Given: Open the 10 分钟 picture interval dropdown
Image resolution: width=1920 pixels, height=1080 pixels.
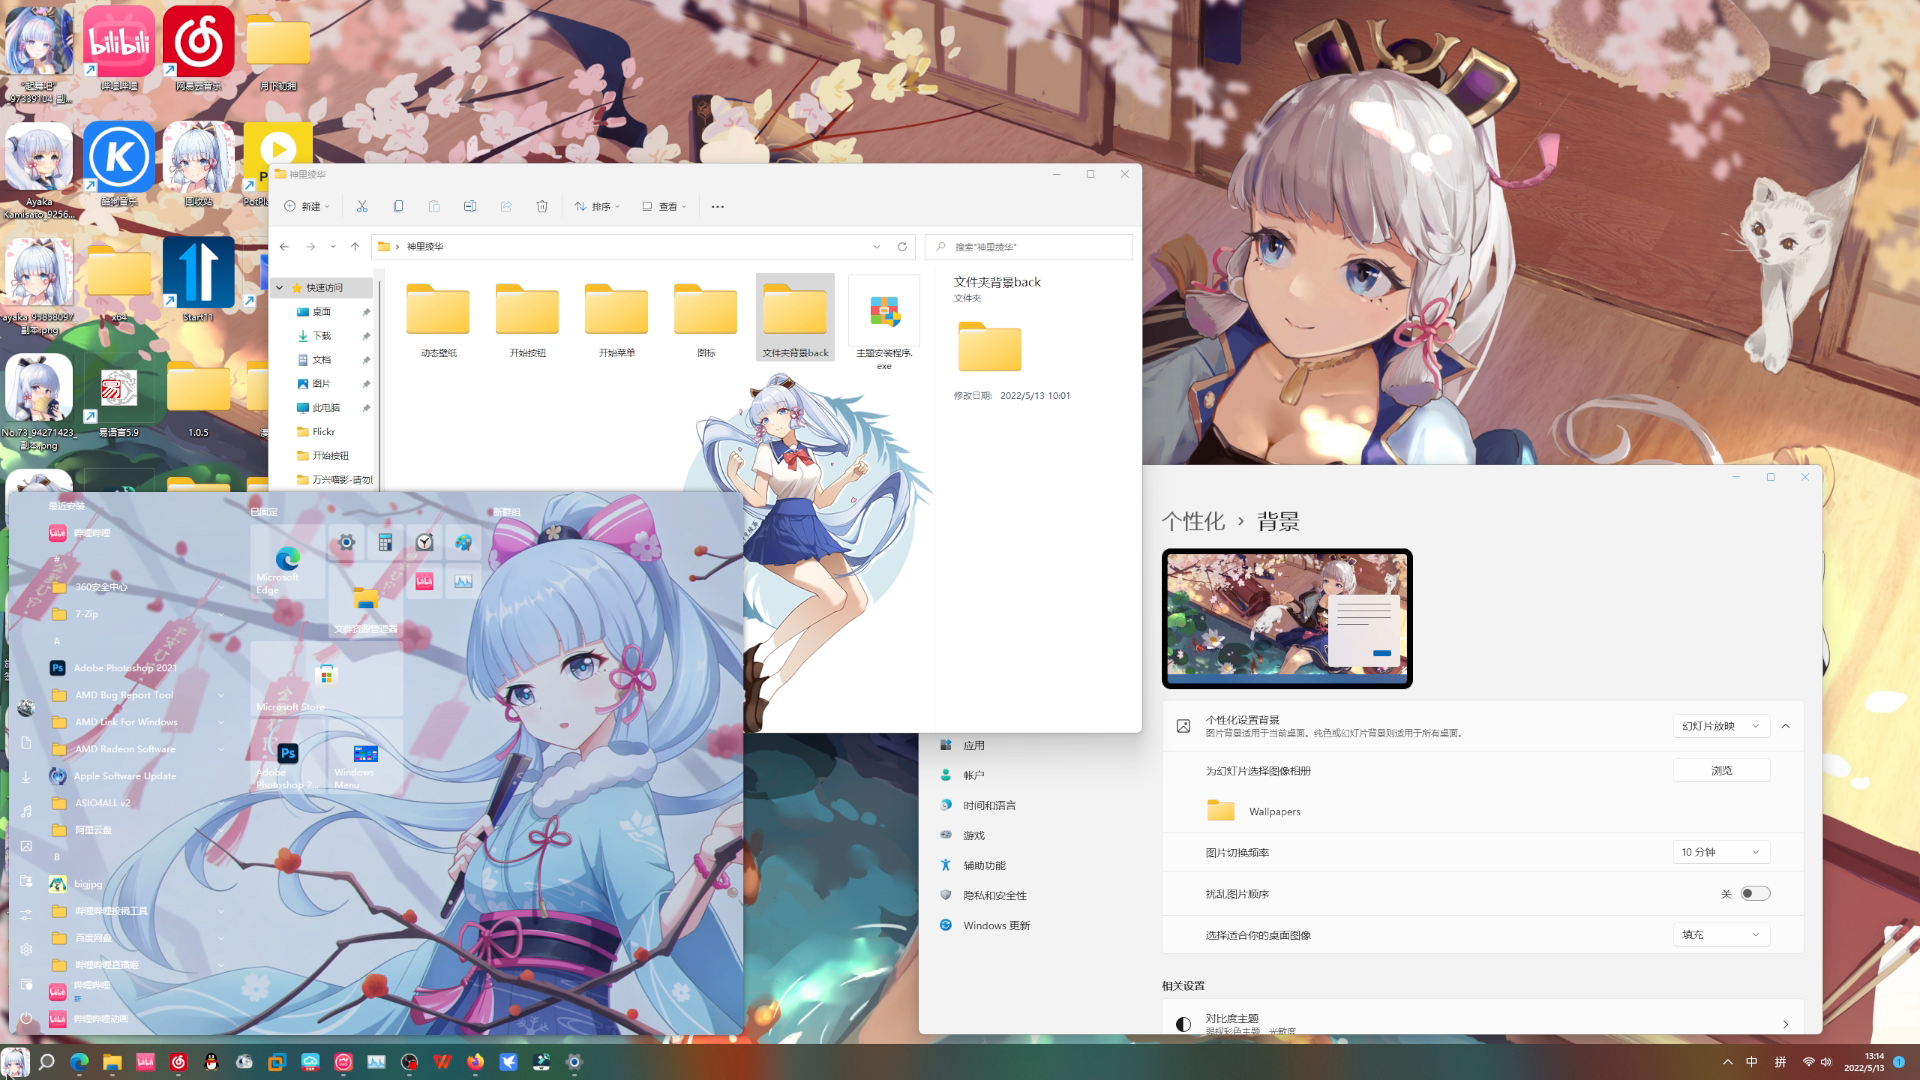Looking at the screenshot, I should pyautogui.click(x=1720, y=852).
